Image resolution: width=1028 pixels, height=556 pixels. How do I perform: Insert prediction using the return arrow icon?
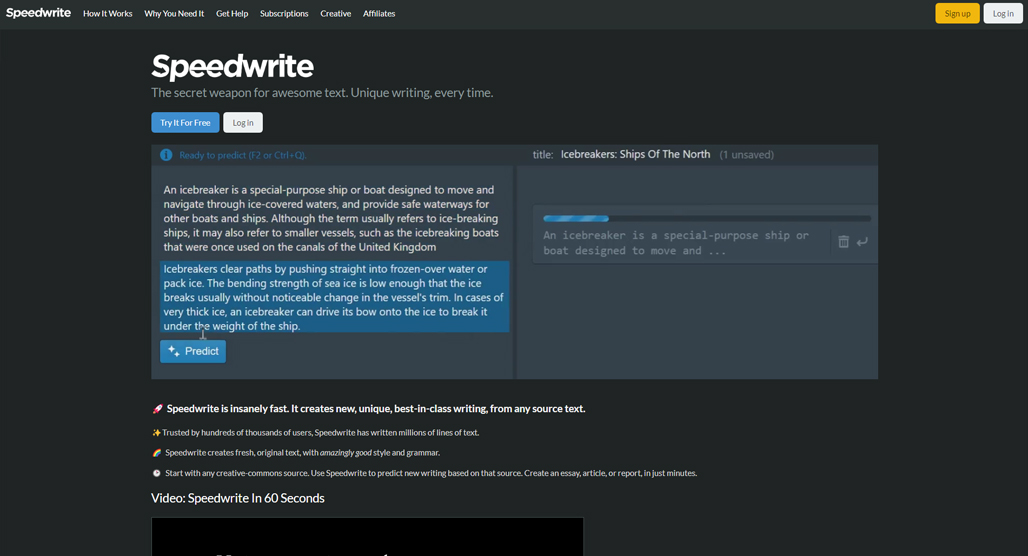tap(862, 242)
